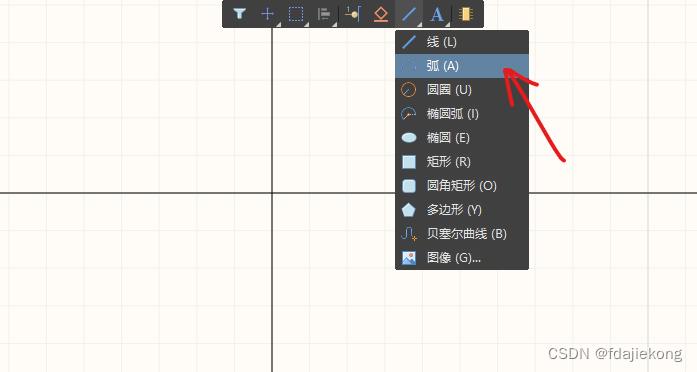Open the align objects tool
This screenshot has height=372, width=697.
(x=324, y=14)
